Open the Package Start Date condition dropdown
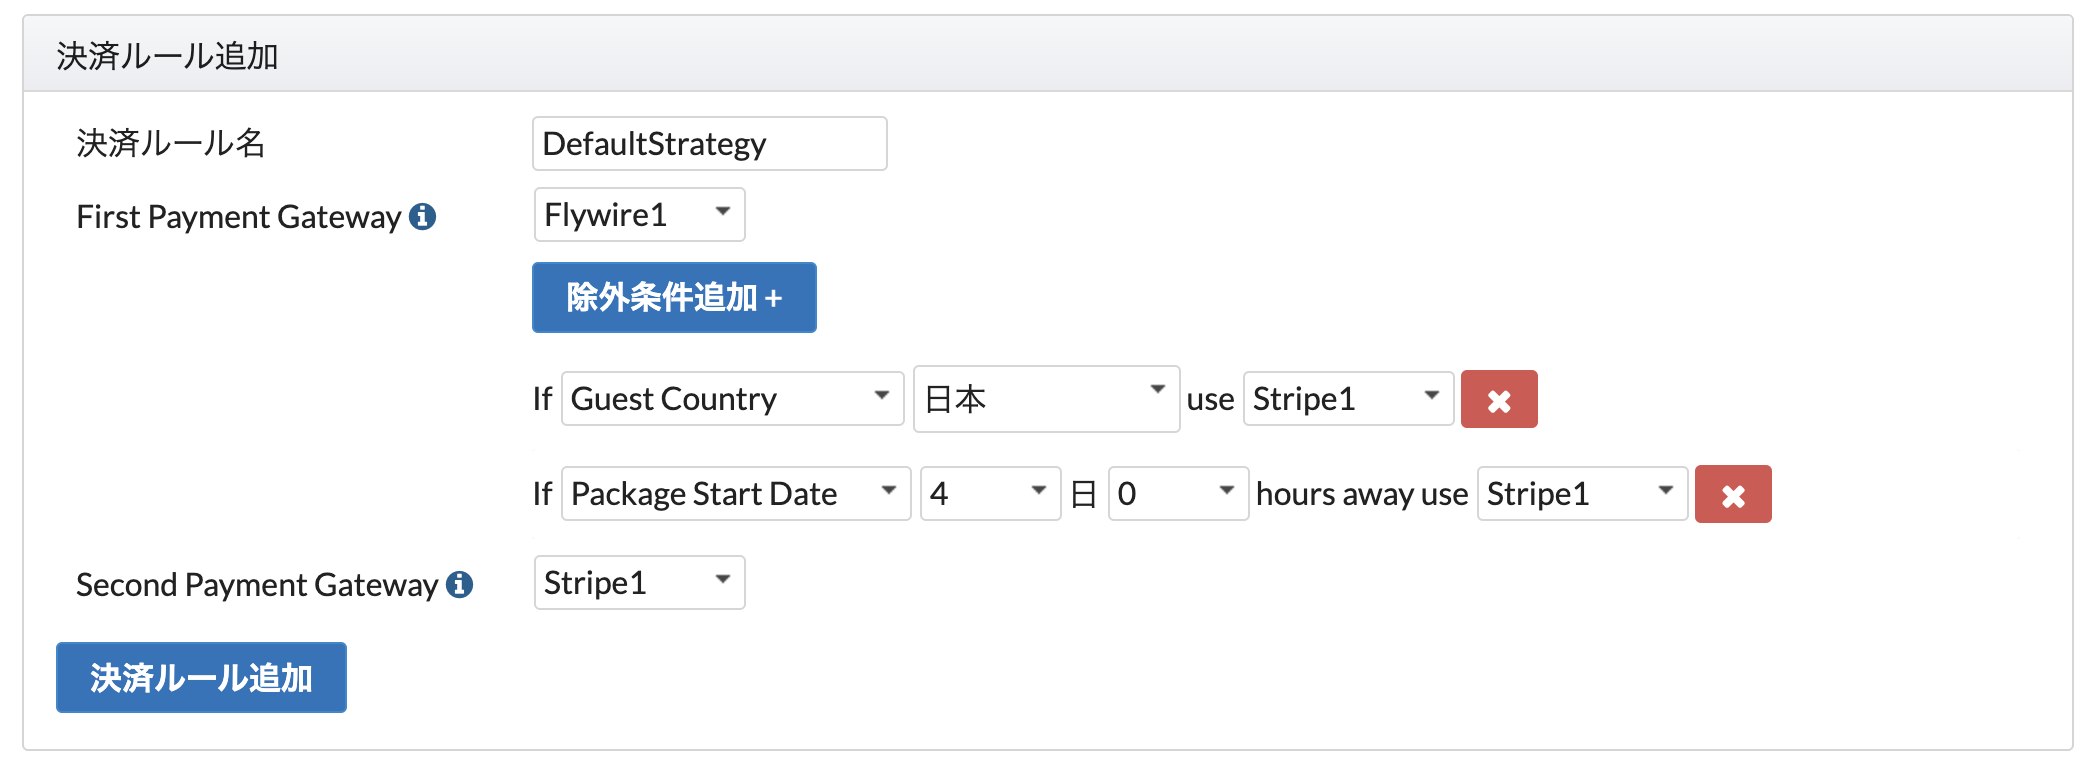Image resolution: width=2090 pixels, height=766 pixels. [x=735, y=494]
